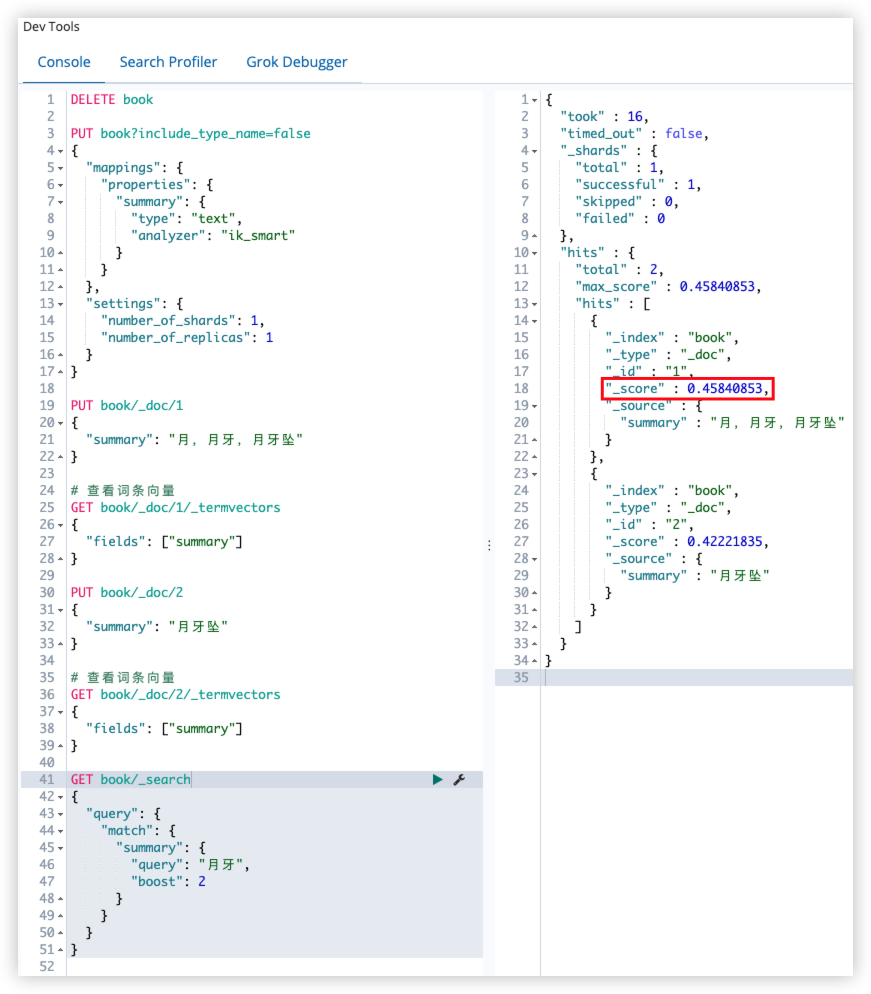Viewport: 871px width, 994px height.
Task: Click the "PUT book/_doc/1" request line
Action: click(127, 406)
